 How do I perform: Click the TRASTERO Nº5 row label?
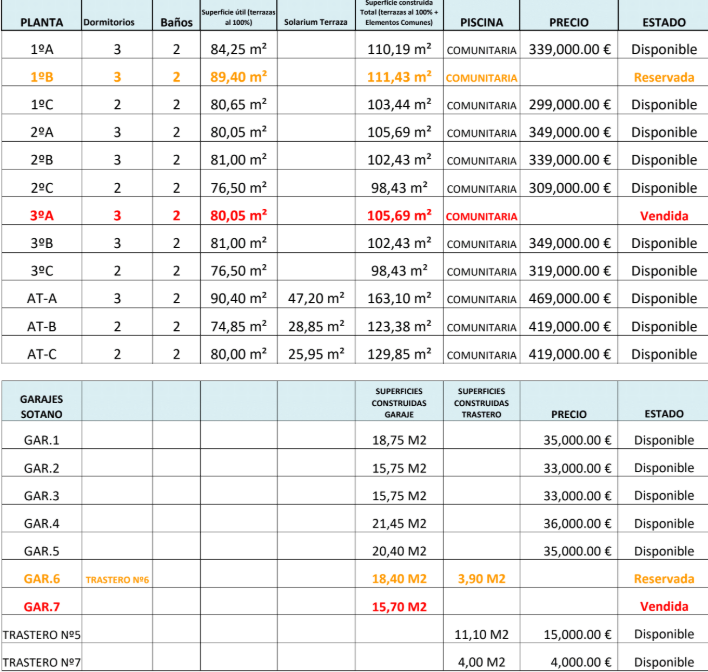point(41,634)
